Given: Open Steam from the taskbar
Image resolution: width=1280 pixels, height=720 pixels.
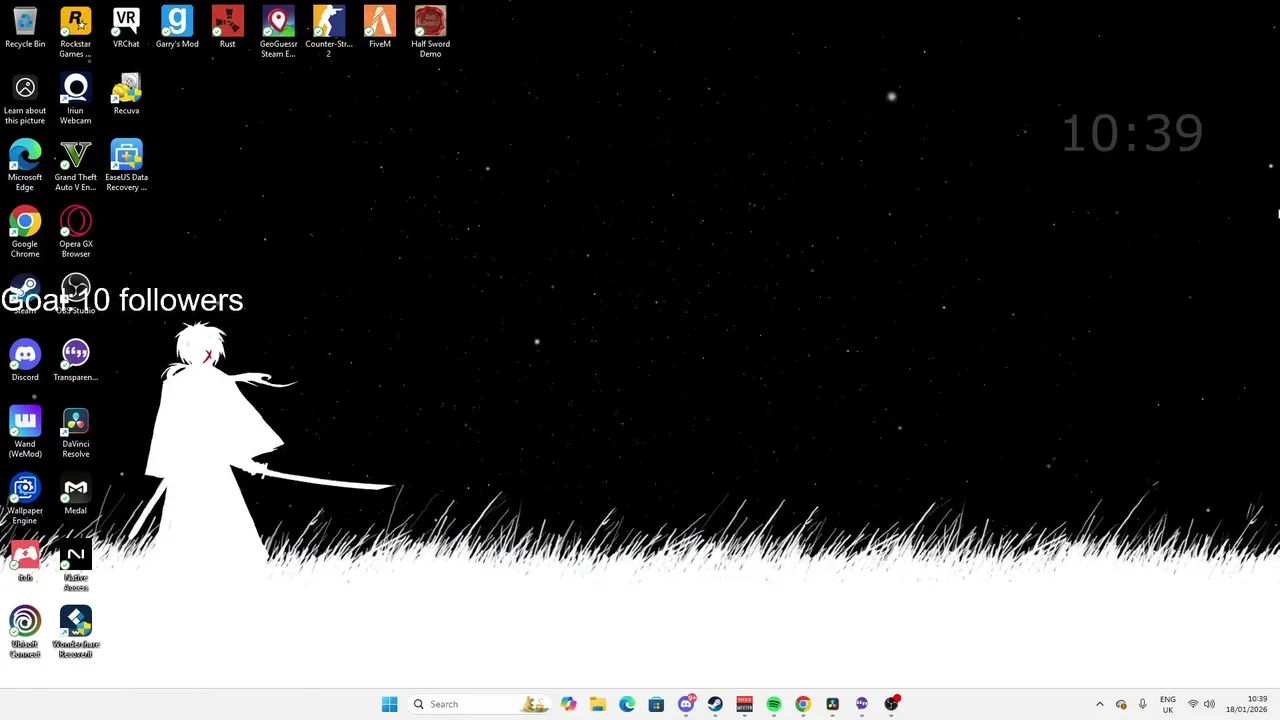Looking at the screenshot, I should click(x=715, y=704).
